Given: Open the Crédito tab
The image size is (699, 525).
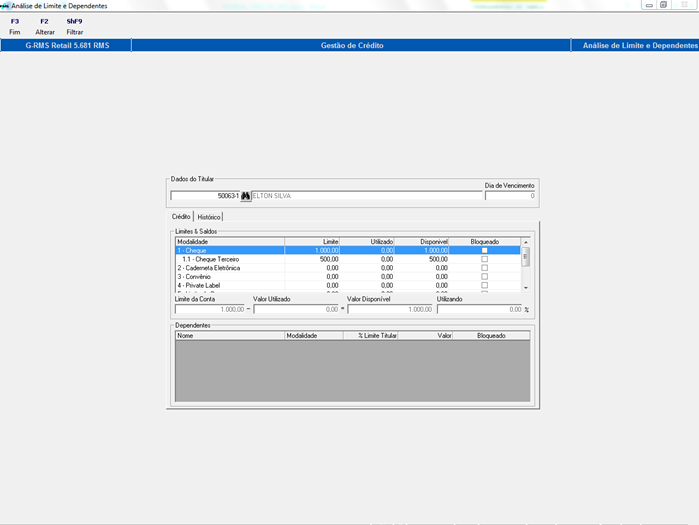Looking at the screenshot, I should (x=181, y=217).
